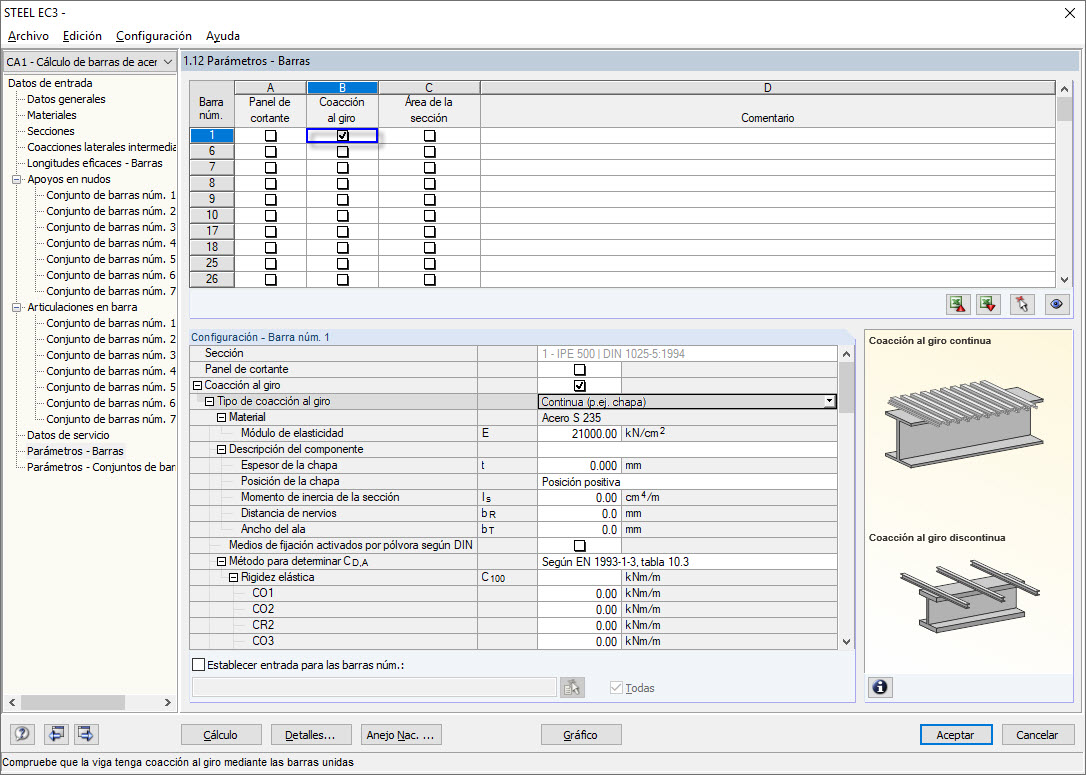The height and width of the screenshot is (775, 1086).
Task: Uncheck Coacción al giro for barra 1
Action: (342, 135)
